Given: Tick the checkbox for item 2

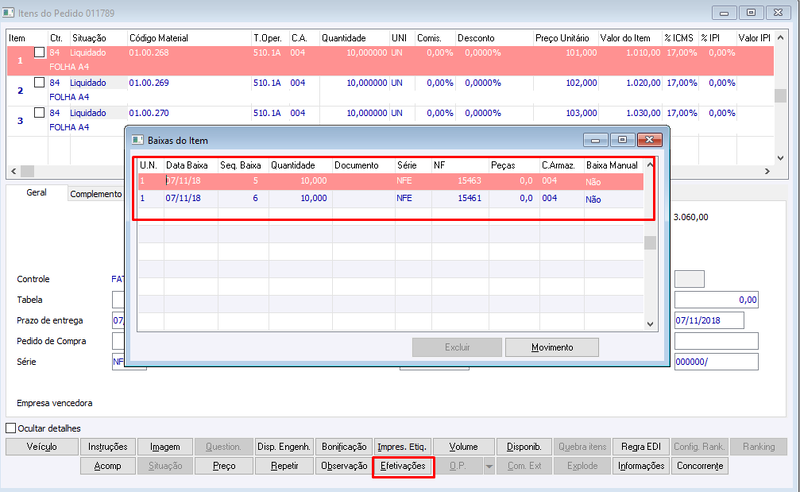Looking at the screenshot, I should [39, 82].
